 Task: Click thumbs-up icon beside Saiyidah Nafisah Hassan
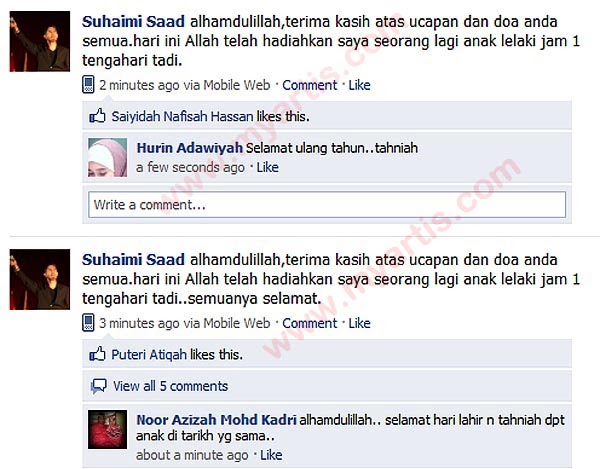coord(97,116)
